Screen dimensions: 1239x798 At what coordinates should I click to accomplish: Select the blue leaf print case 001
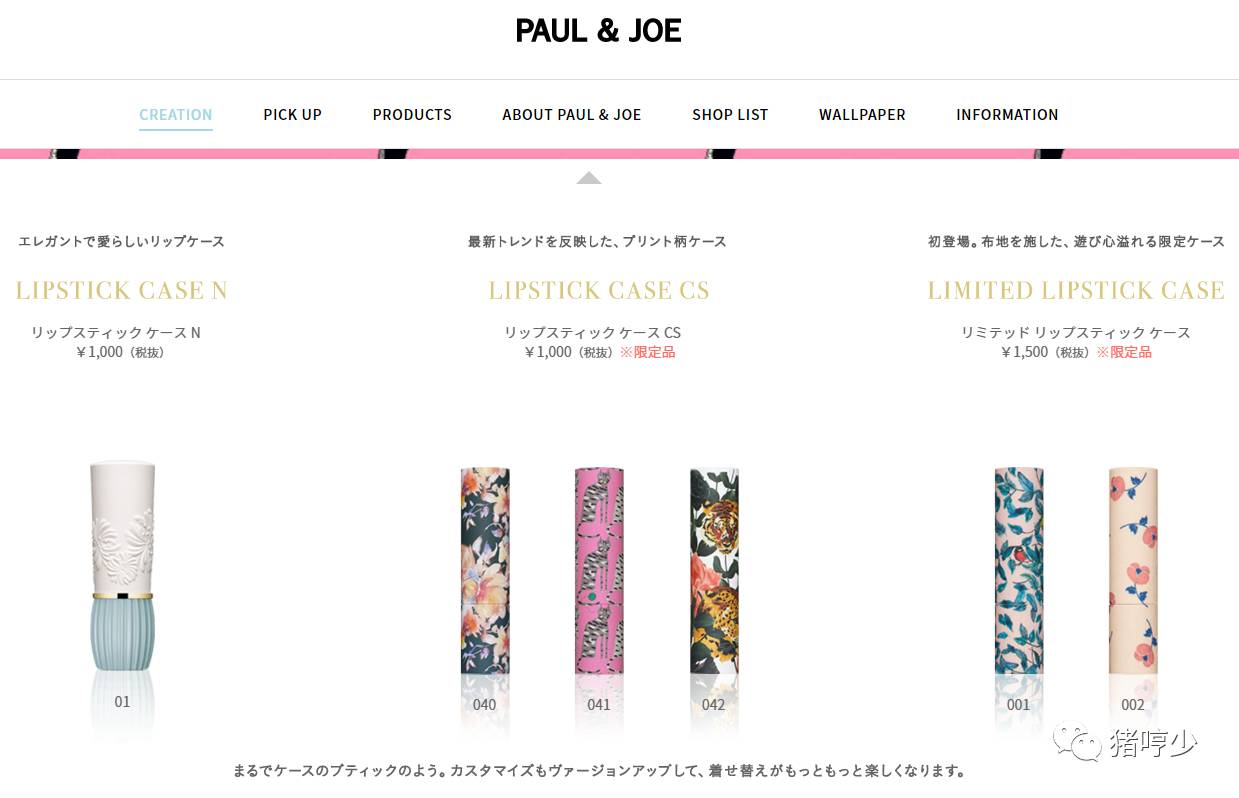point(1019,570)
